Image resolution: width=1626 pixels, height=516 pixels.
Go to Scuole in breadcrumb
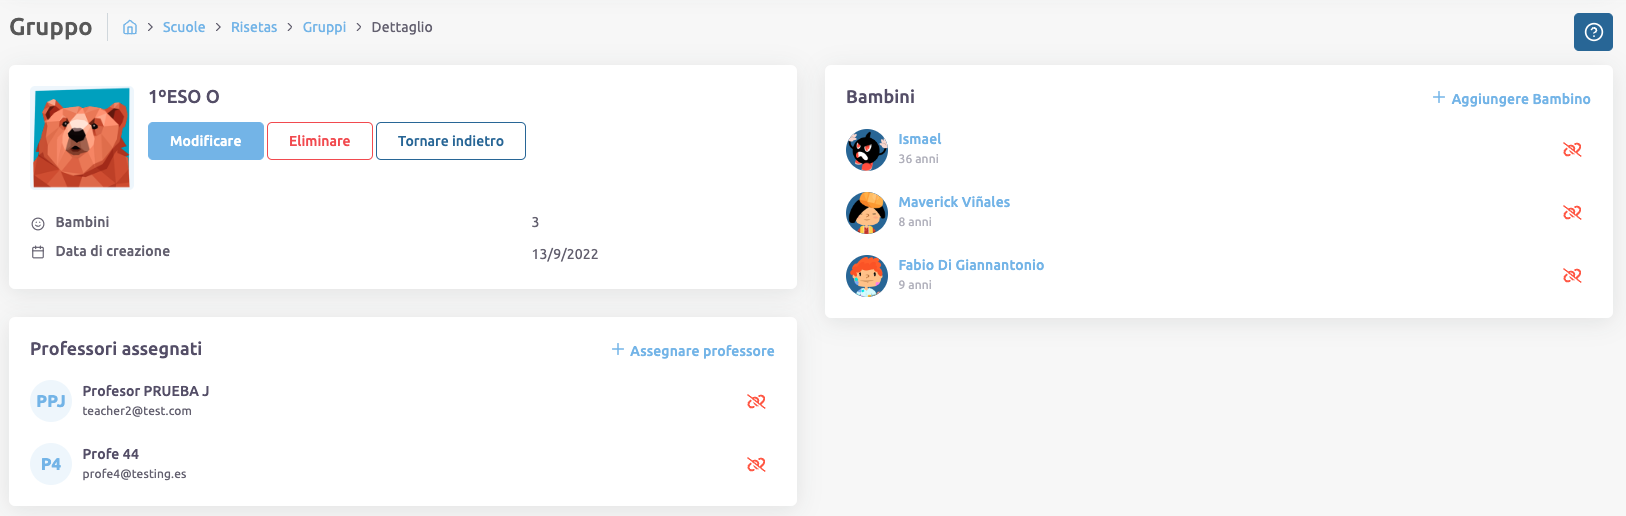(184, 27)
